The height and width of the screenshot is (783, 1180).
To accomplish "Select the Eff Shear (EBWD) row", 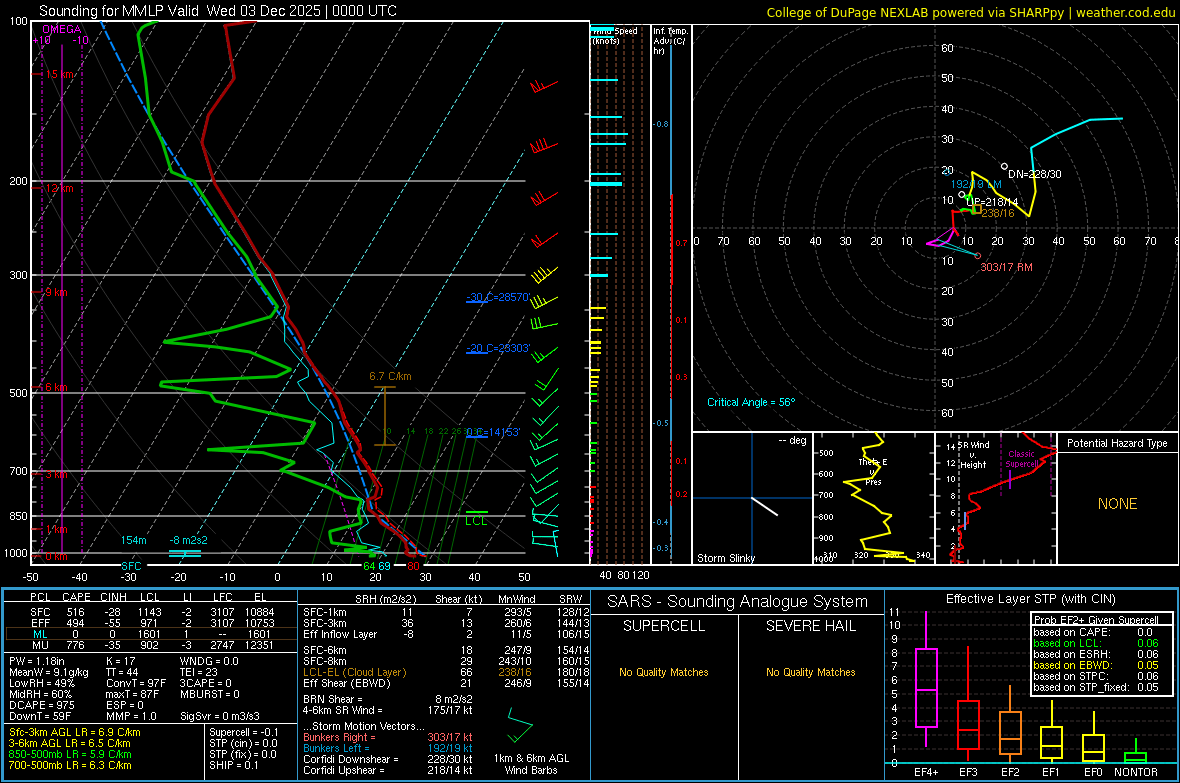I will 446,683.
